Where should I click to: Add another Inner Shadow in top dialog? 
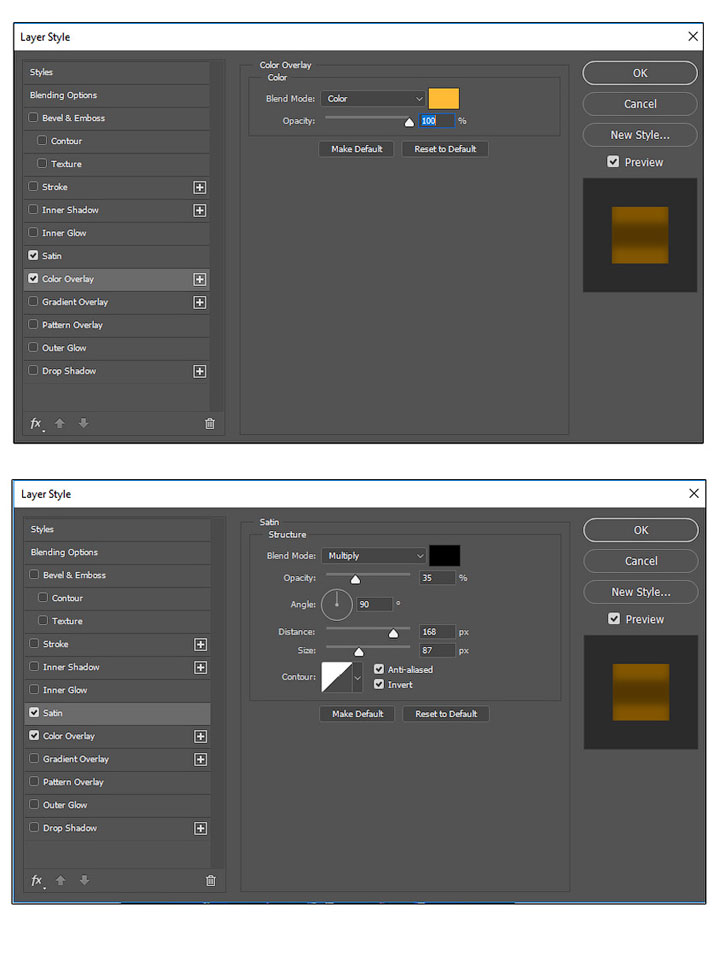coord(200,210)
